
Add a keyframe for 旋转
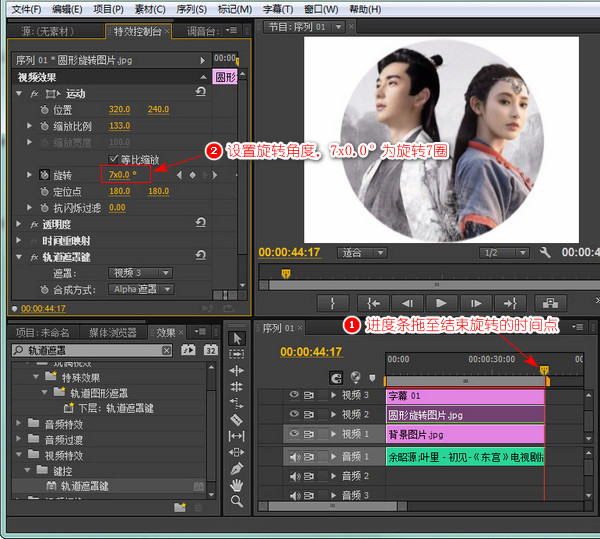[192, 175]
